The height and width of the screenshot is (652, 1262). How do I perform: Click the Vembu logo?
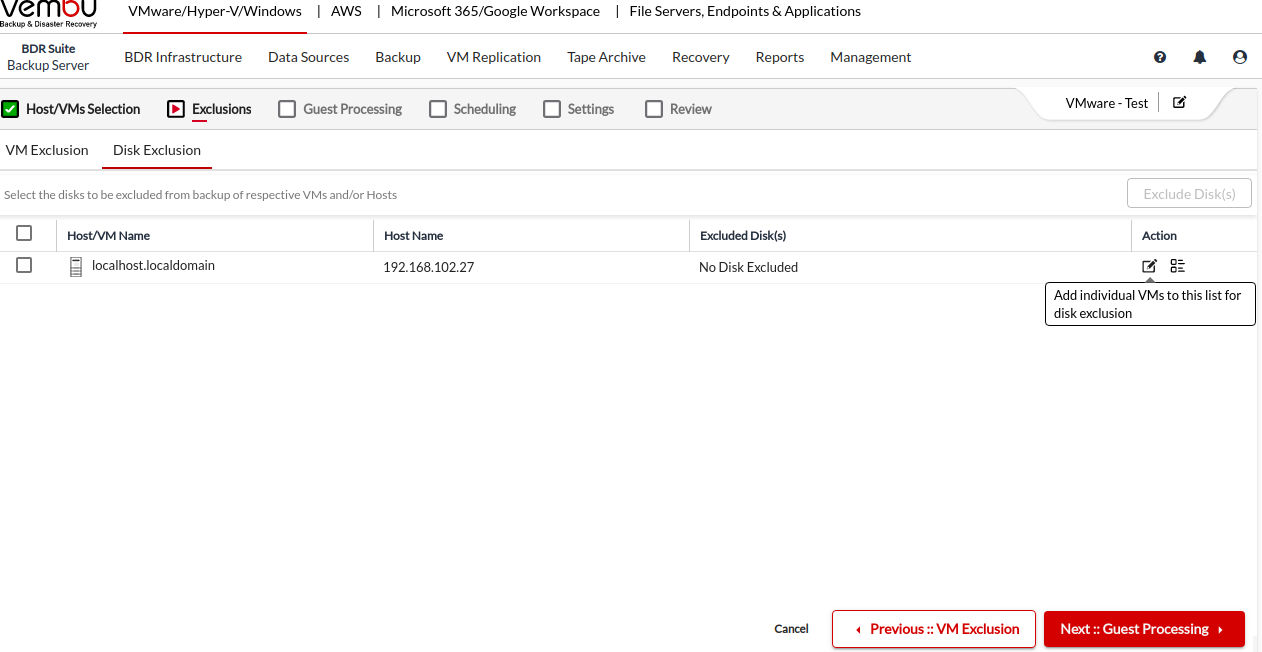pos(49,13)
